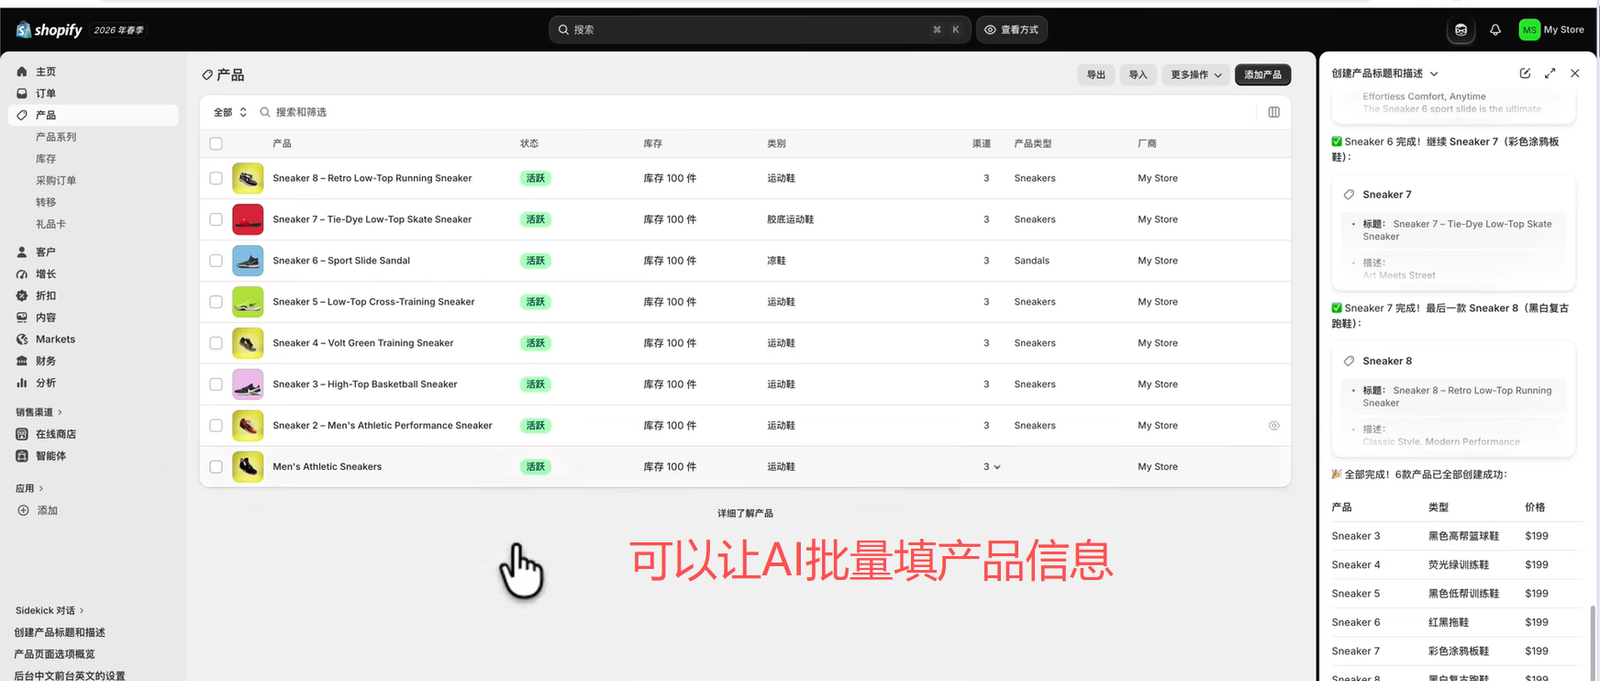This screenshot has width=1600, height=681.
Task: Open 库存 in sidebar
Action: coord(46,159)
